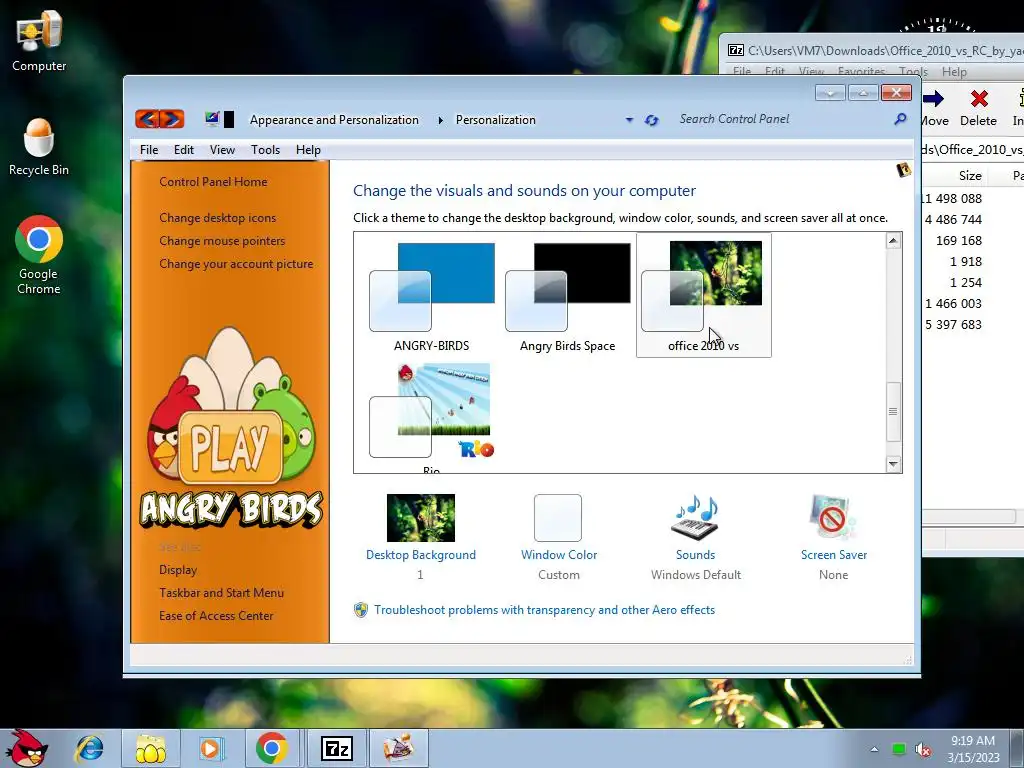1024x768 pixels.
Task: Switch to the 7-Zip taskbar button
Action: coord(337,749)
